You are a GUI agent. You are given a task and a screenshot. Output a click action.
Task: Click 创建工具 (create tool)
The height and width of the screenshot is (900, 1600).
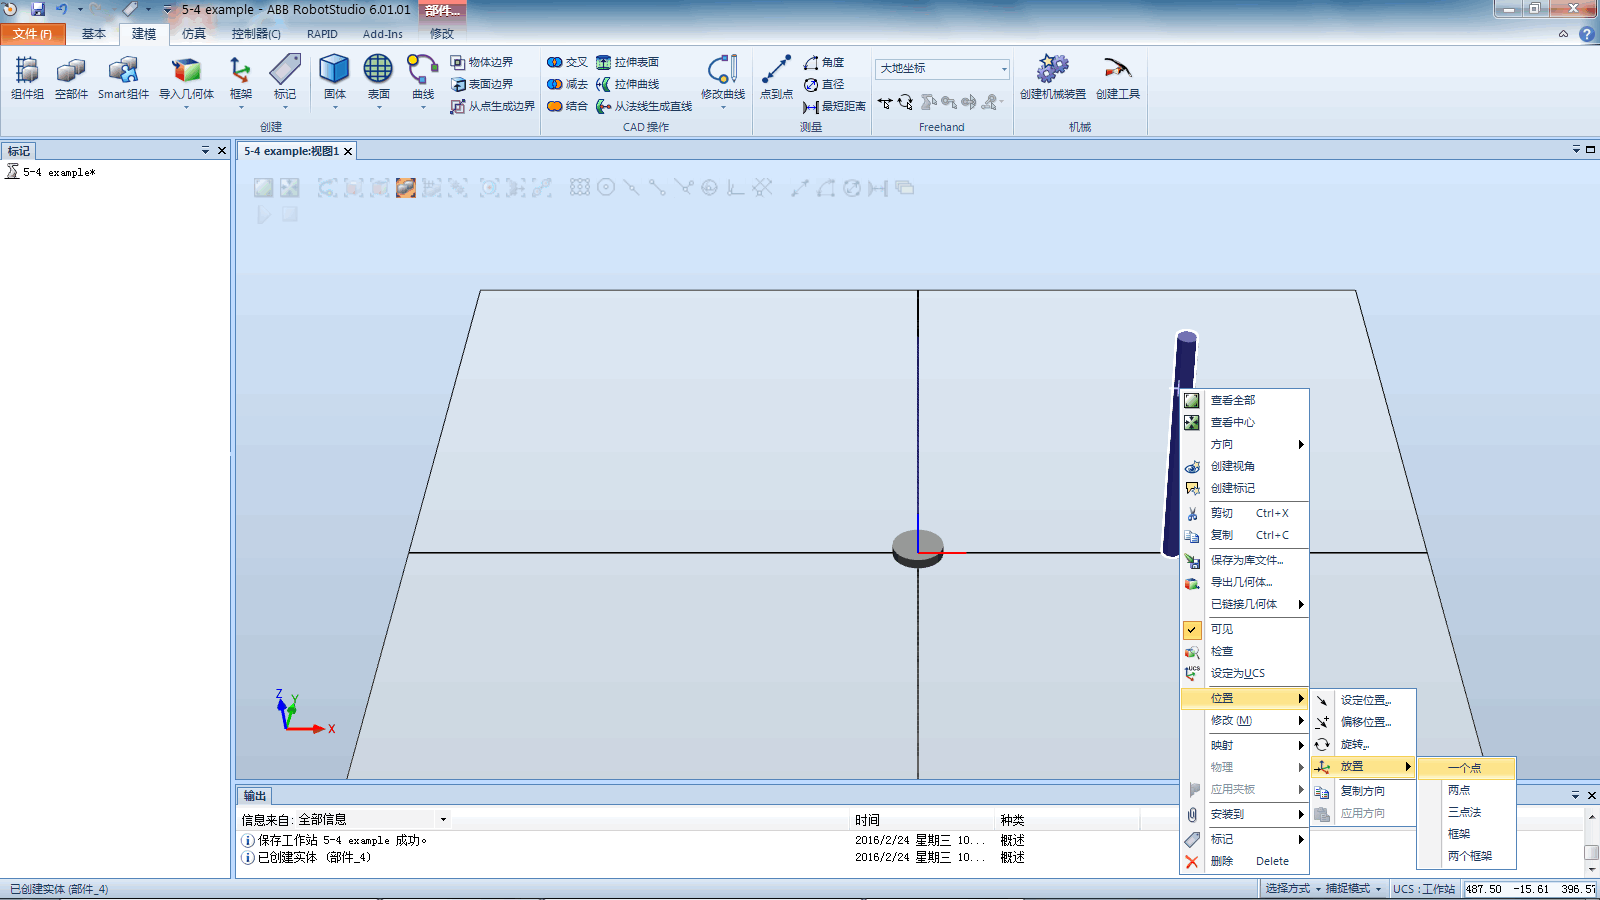[x=1117, y=78]
